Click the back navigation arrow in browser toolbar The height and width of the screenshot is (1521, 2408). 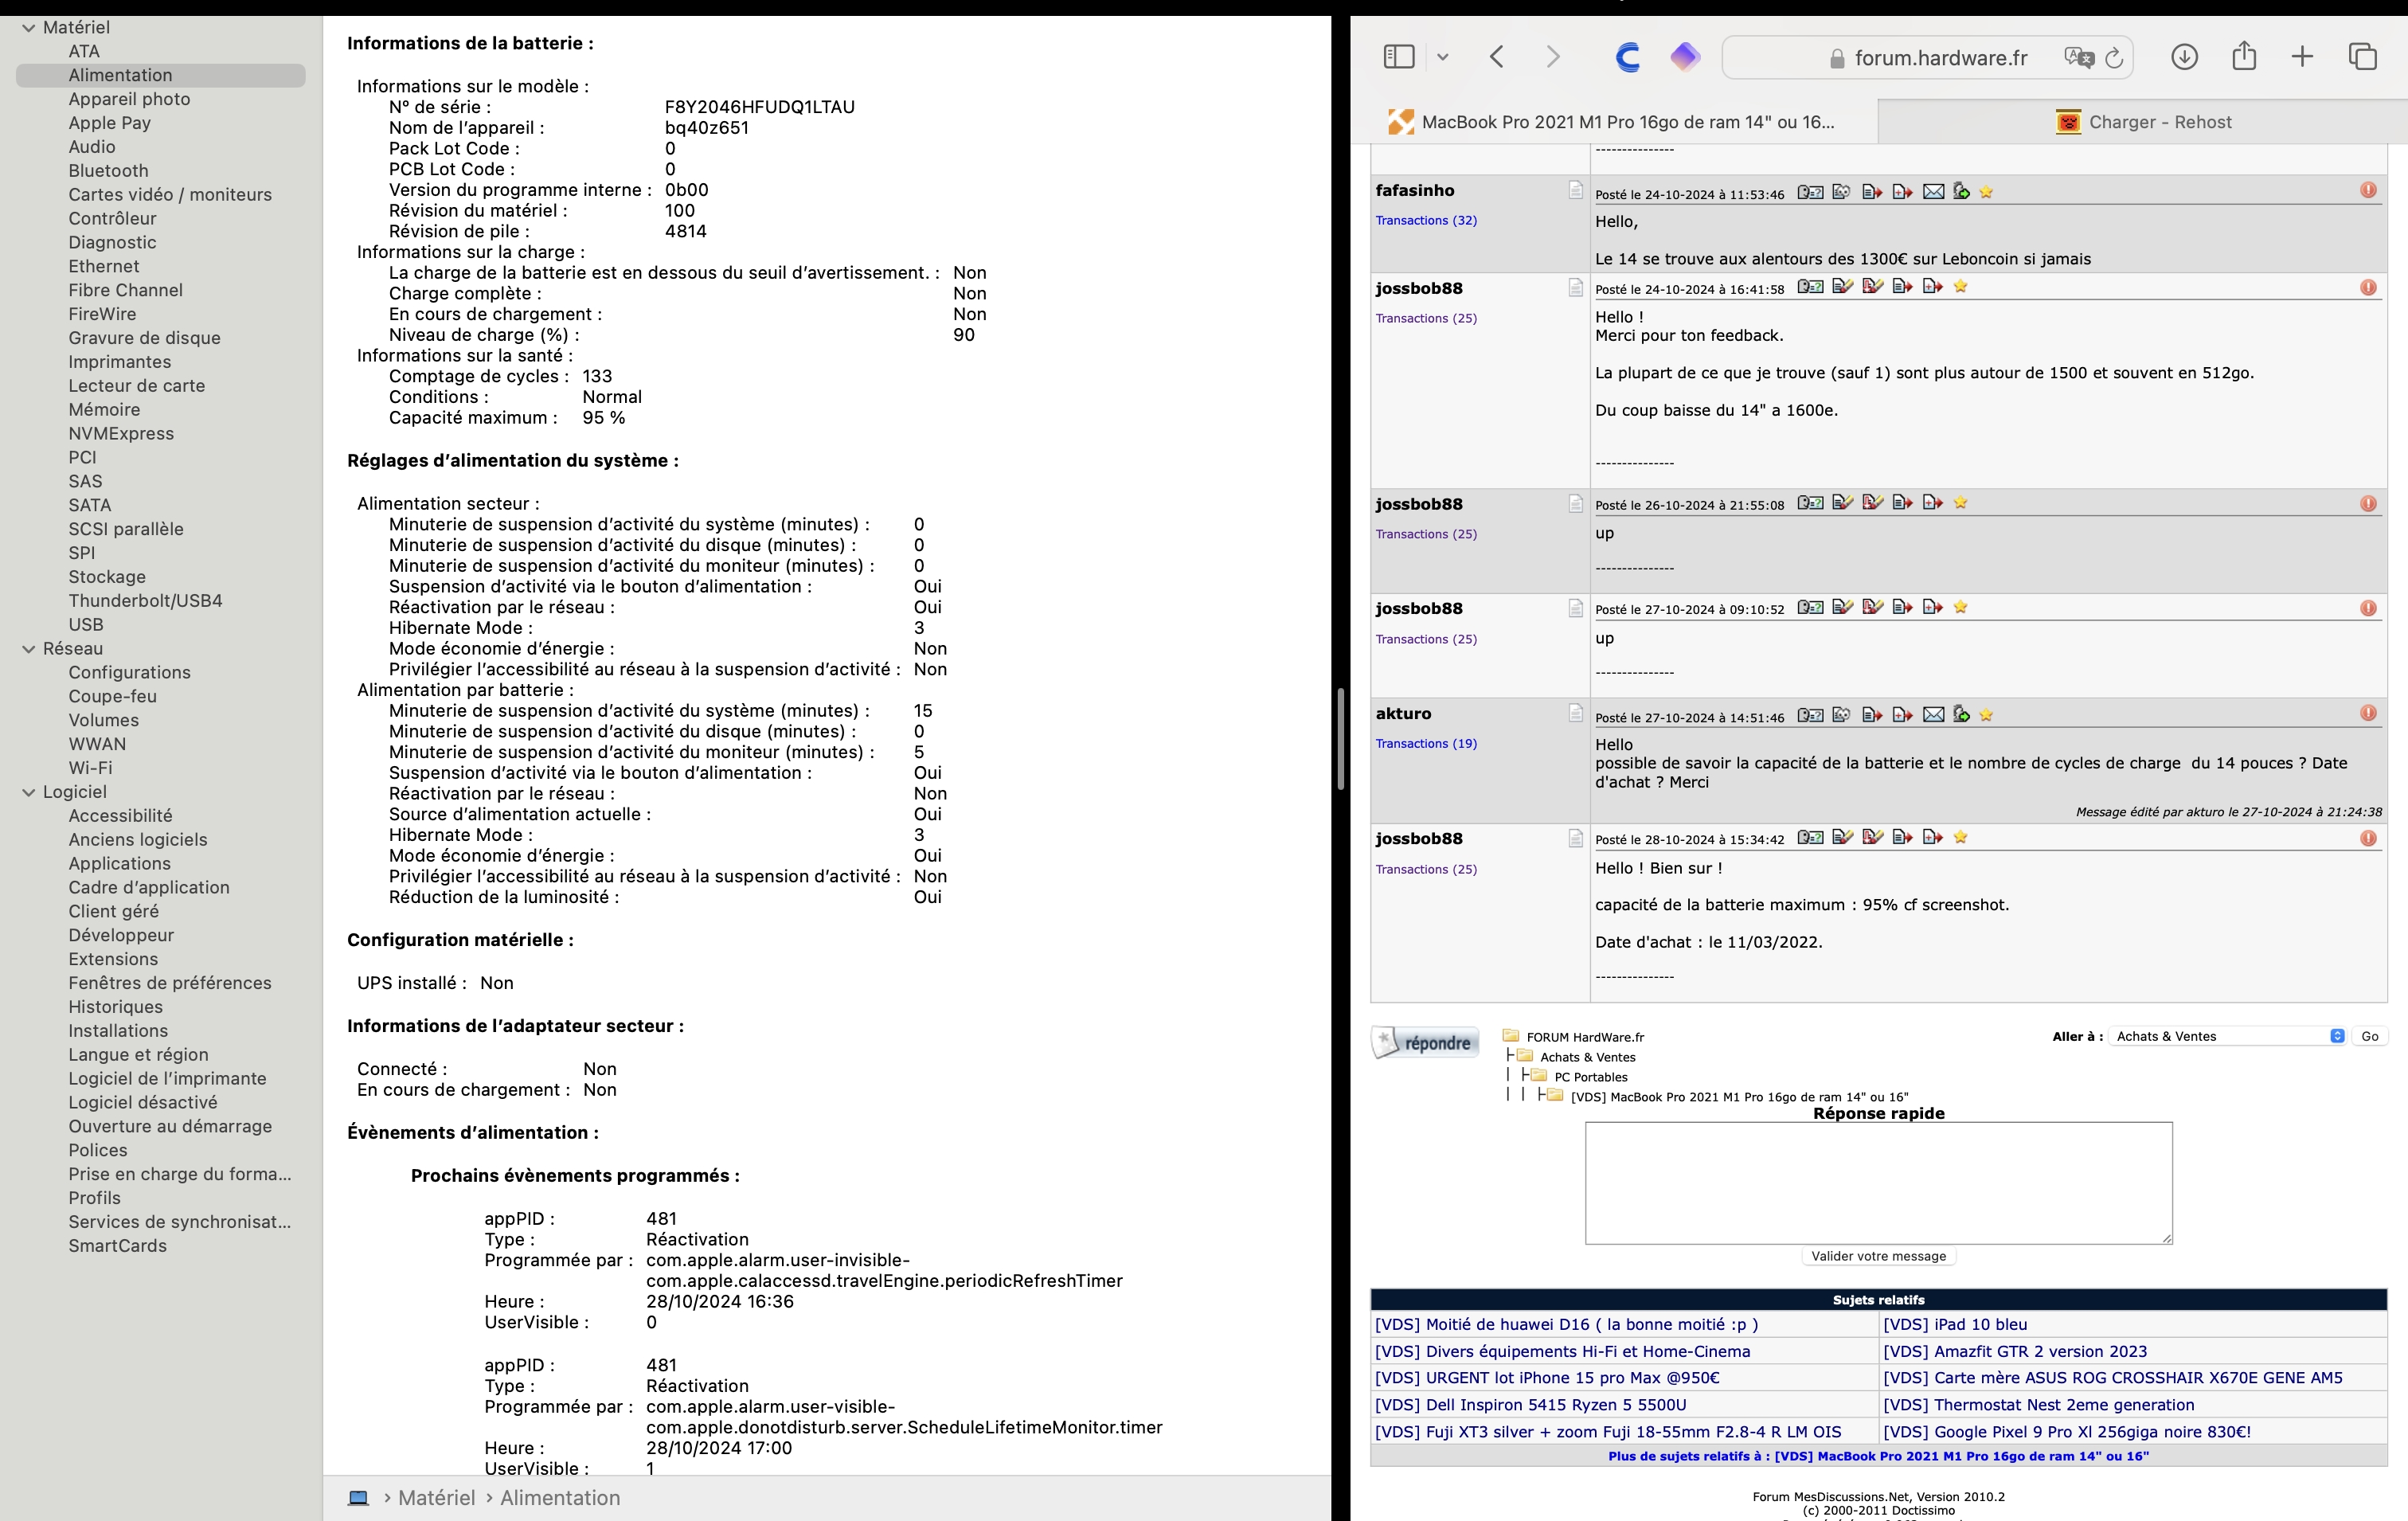1495,56
